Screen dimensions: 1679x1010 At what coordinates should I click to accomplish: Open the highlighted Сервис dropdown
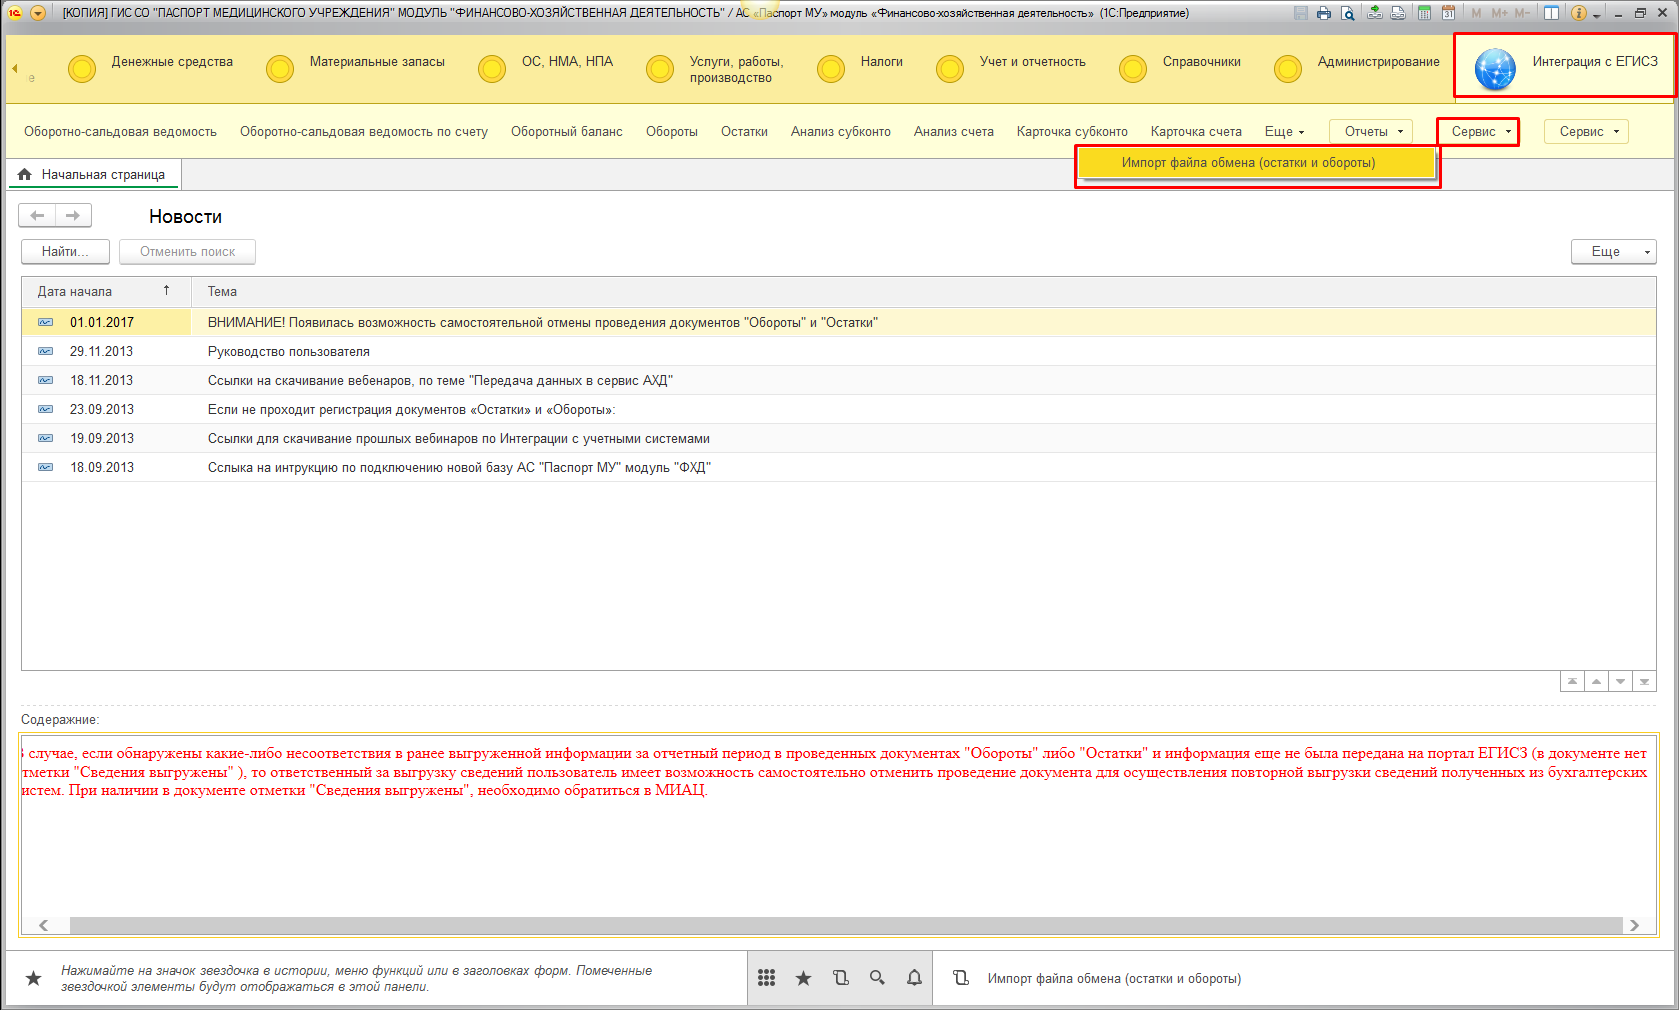(x=1478, y=132)
